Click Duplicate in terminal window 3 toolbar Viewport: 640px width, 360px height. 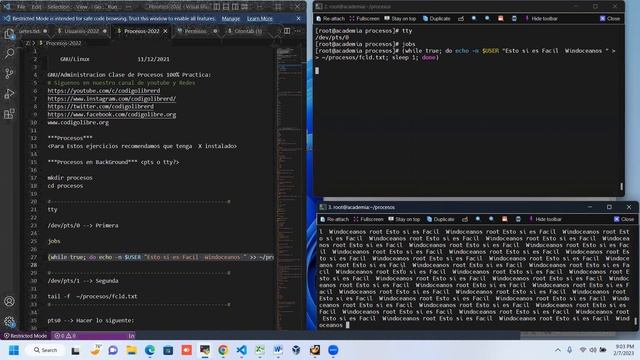pos(440,220)
